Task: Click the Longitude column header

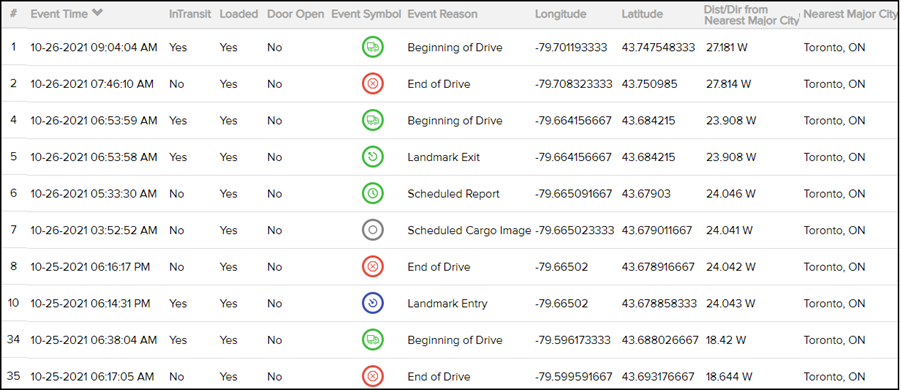Action: coord(560,14)
